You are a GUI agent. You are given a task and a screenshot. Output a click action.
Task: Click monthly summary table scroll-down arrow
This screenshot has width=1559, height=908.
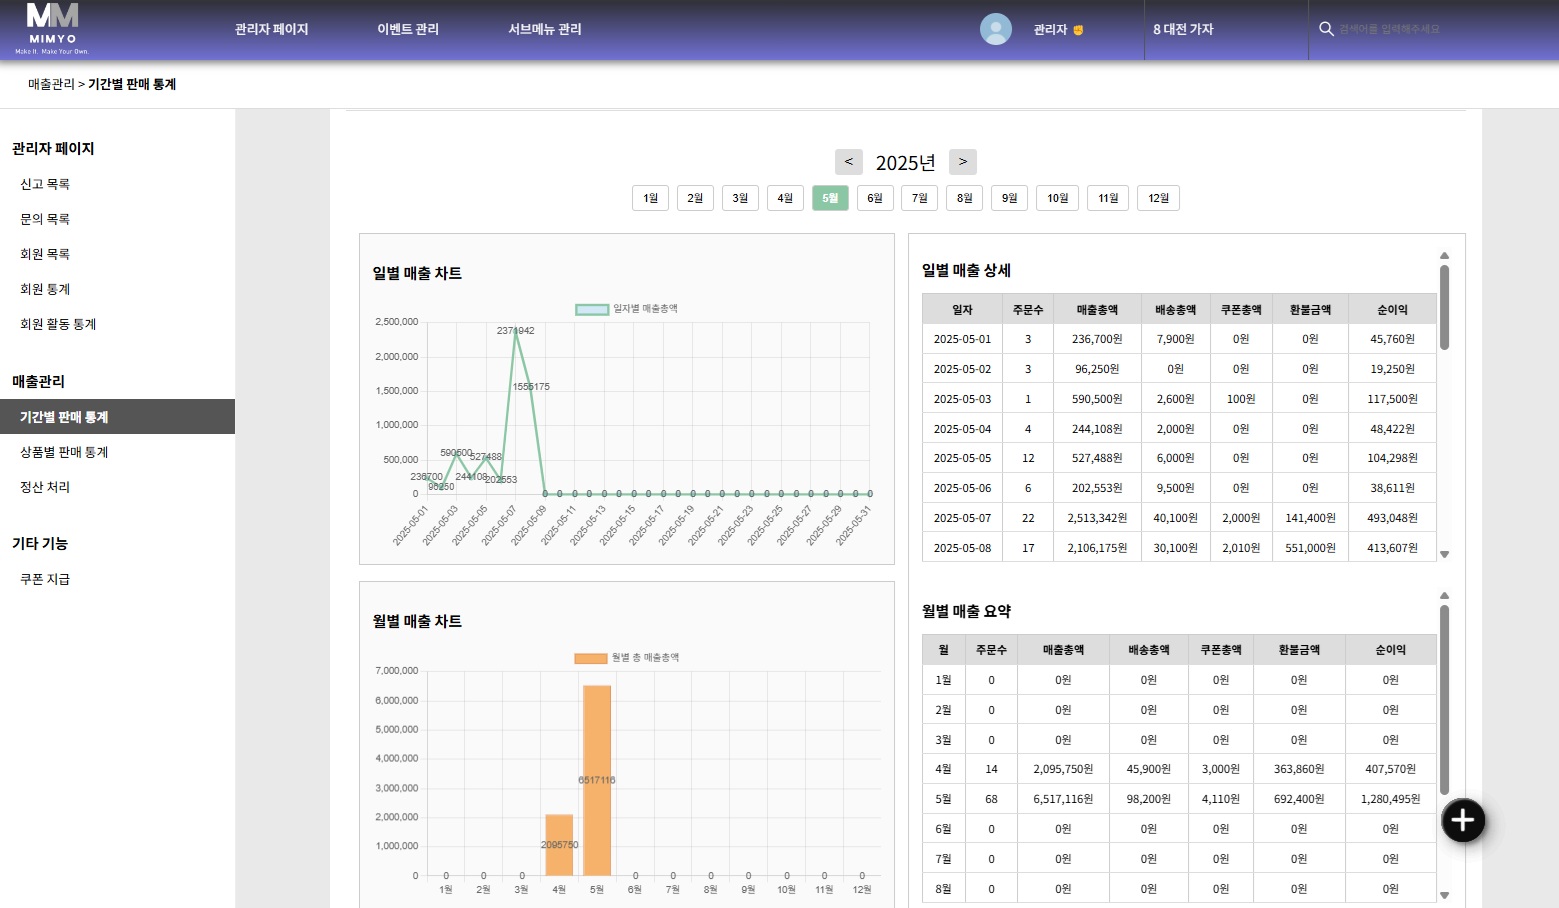[x=1444, y=895]
